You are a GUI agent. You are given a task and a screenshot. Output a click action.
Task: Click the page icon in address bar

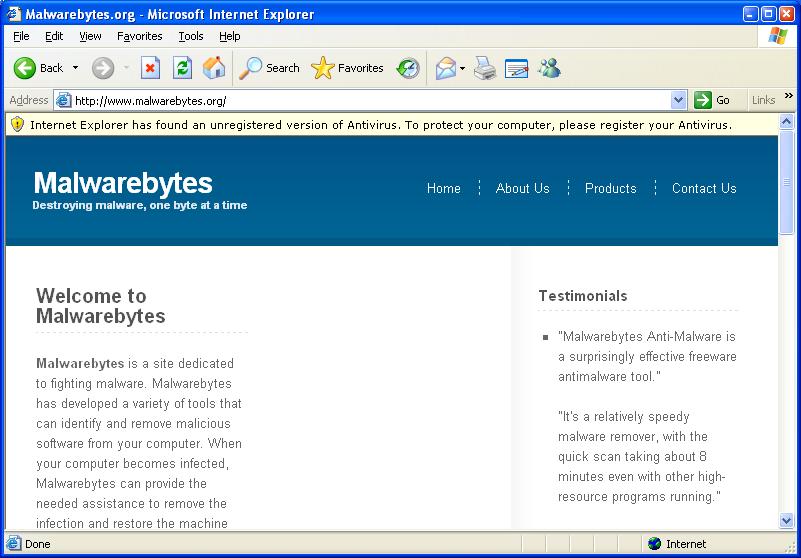coord(63,100)
